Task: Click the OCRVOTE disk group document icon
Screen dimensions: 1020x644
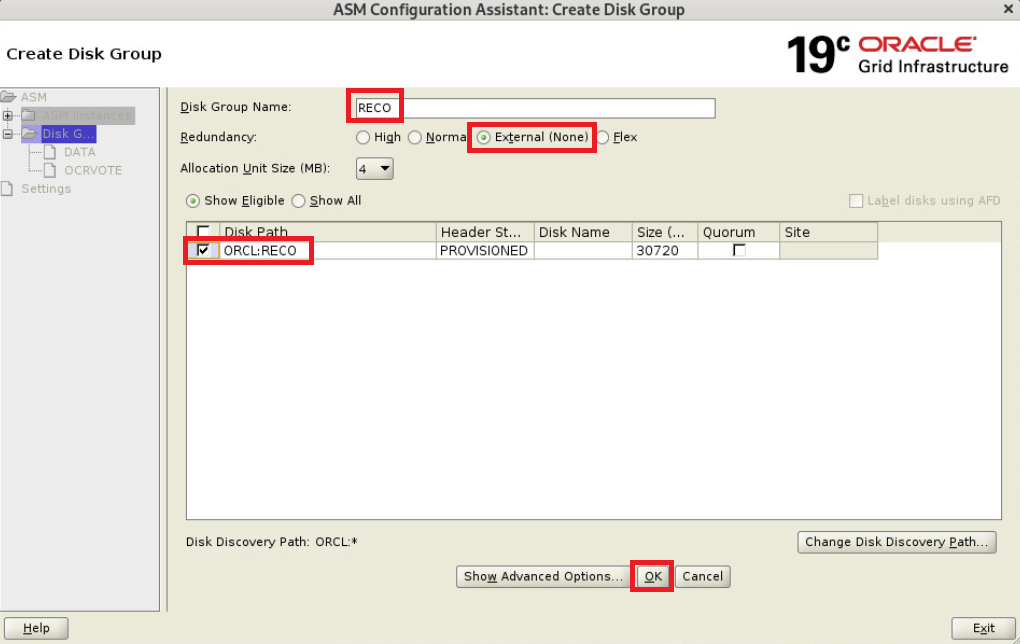Action: (50, 170)
